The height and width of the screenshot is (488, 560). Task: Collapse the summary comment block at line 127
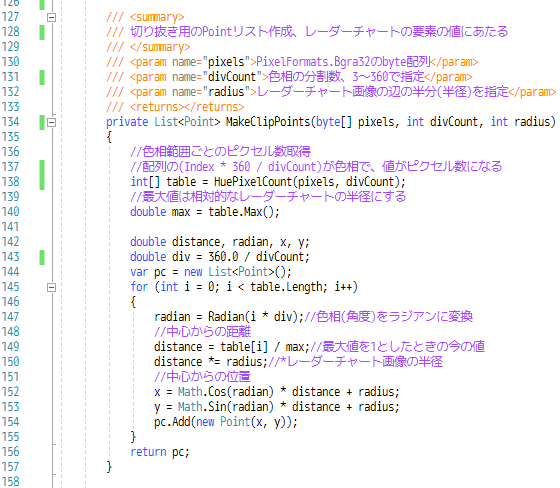(x=51, y=17)
